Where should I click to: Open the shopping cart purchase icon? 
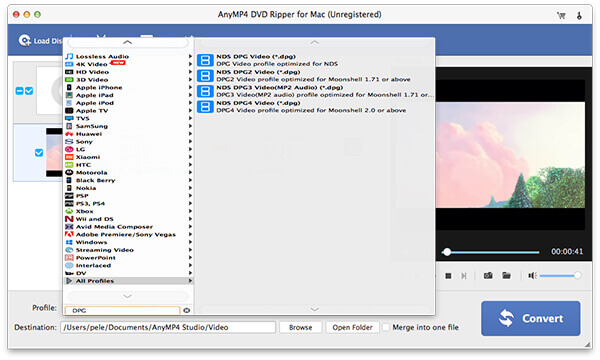(561, 15)
